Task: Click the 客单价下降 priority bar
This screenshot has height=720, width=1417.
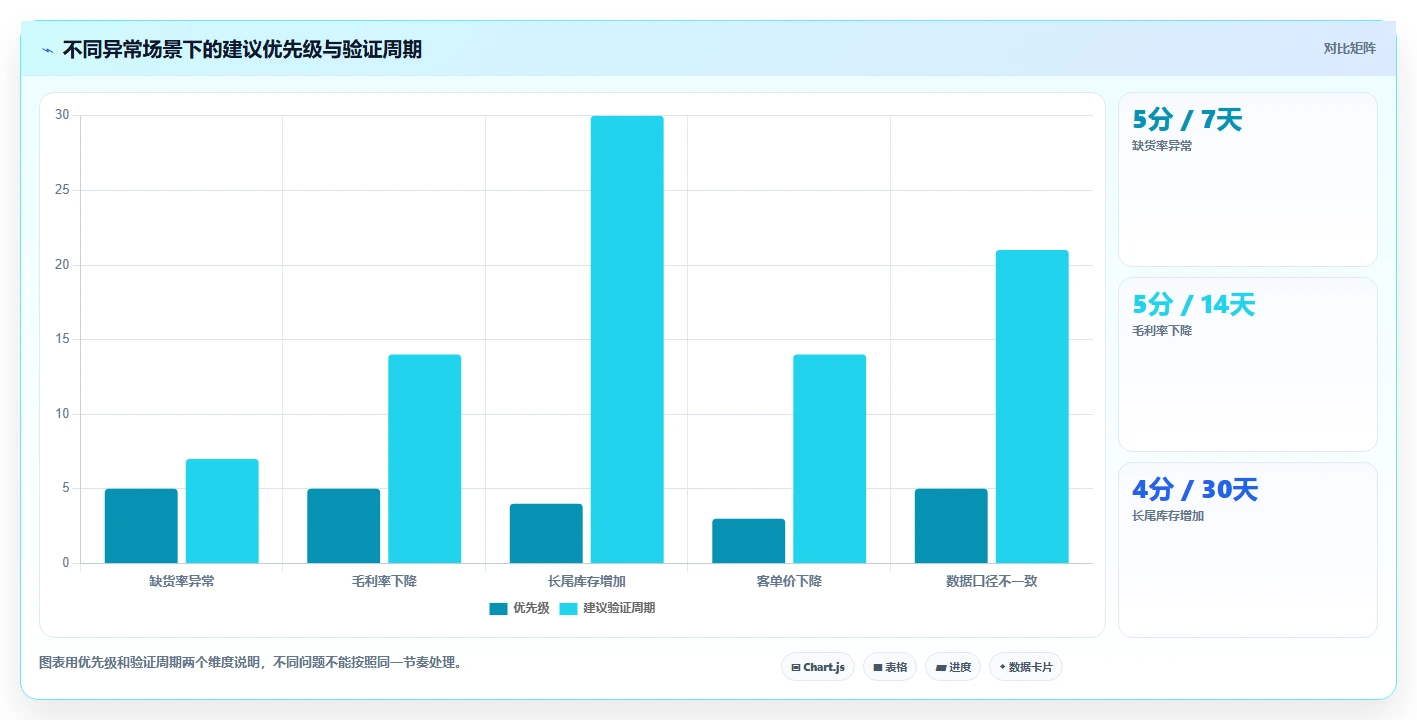Action: [x=749, y=541]
